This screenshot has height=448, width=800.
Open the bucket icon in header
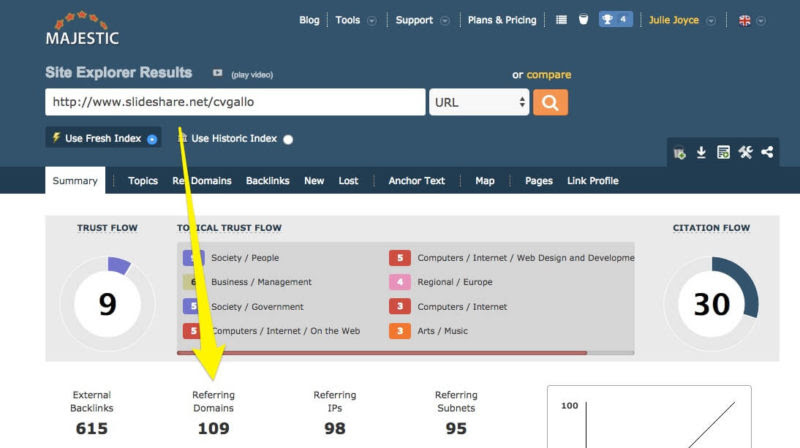point(583,19)
